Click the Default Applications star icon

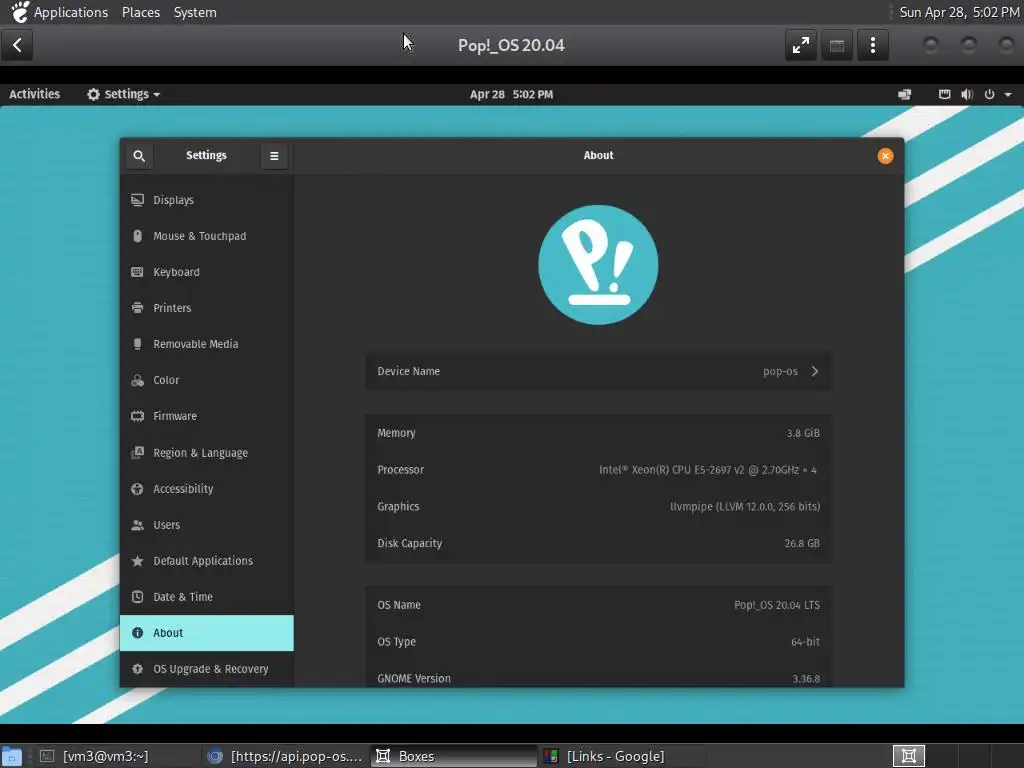(x=137, y=561)
